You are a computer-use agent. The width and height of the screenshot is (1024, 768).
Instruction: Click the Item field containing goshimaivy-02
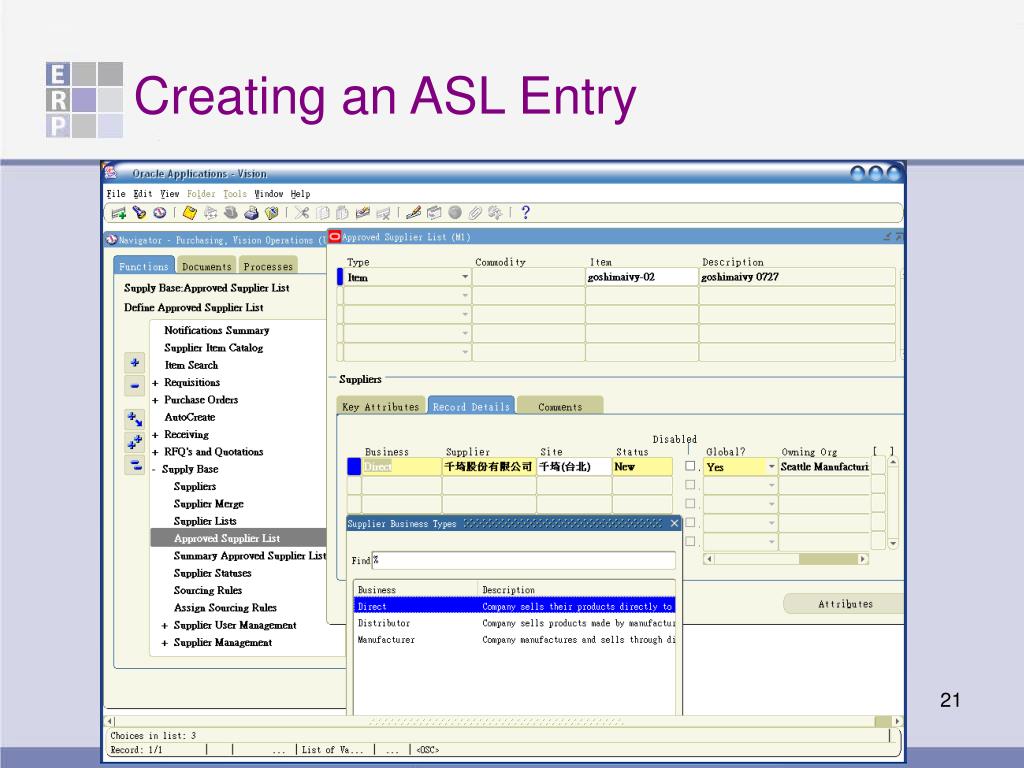642,277
